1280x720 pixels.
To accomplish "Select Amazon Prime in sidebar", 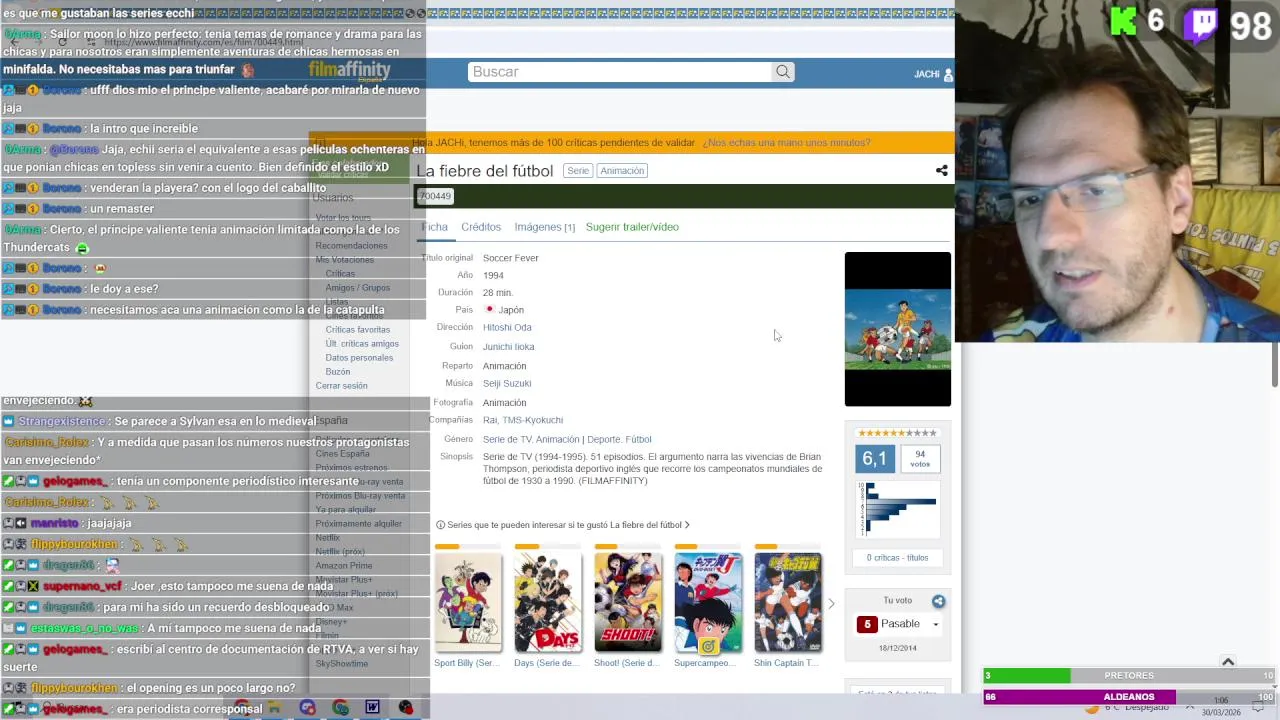I will pyautogui.click(x=343, y=566).
